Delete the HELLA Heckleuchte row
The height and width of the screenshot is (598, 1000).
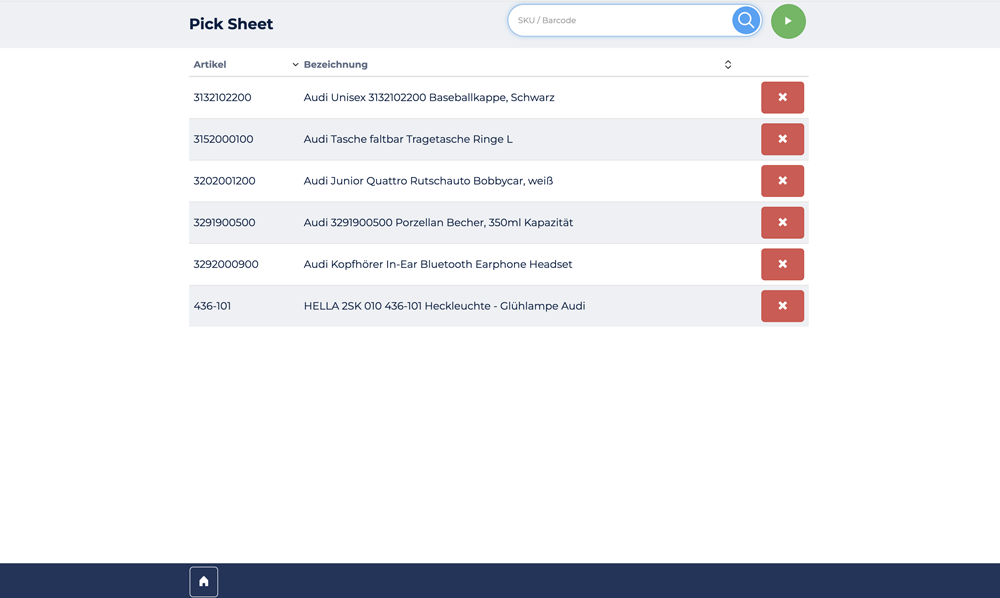(x=782, y=306)
